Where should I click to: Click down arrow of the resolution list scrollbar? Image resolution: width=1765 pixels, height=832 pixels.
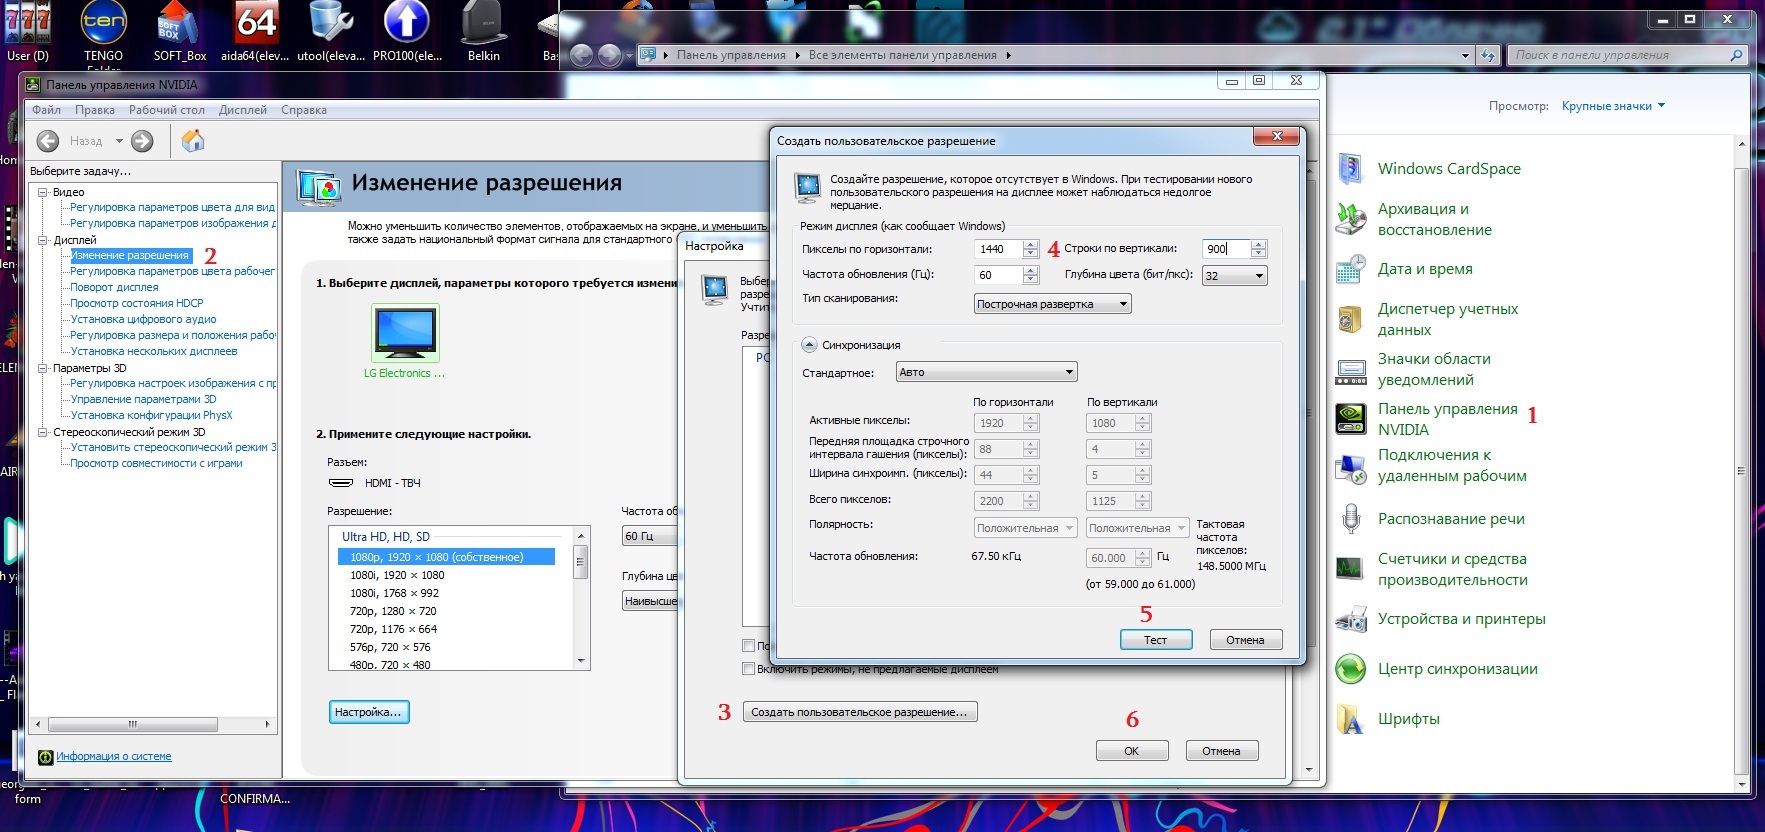pos(581,662)
